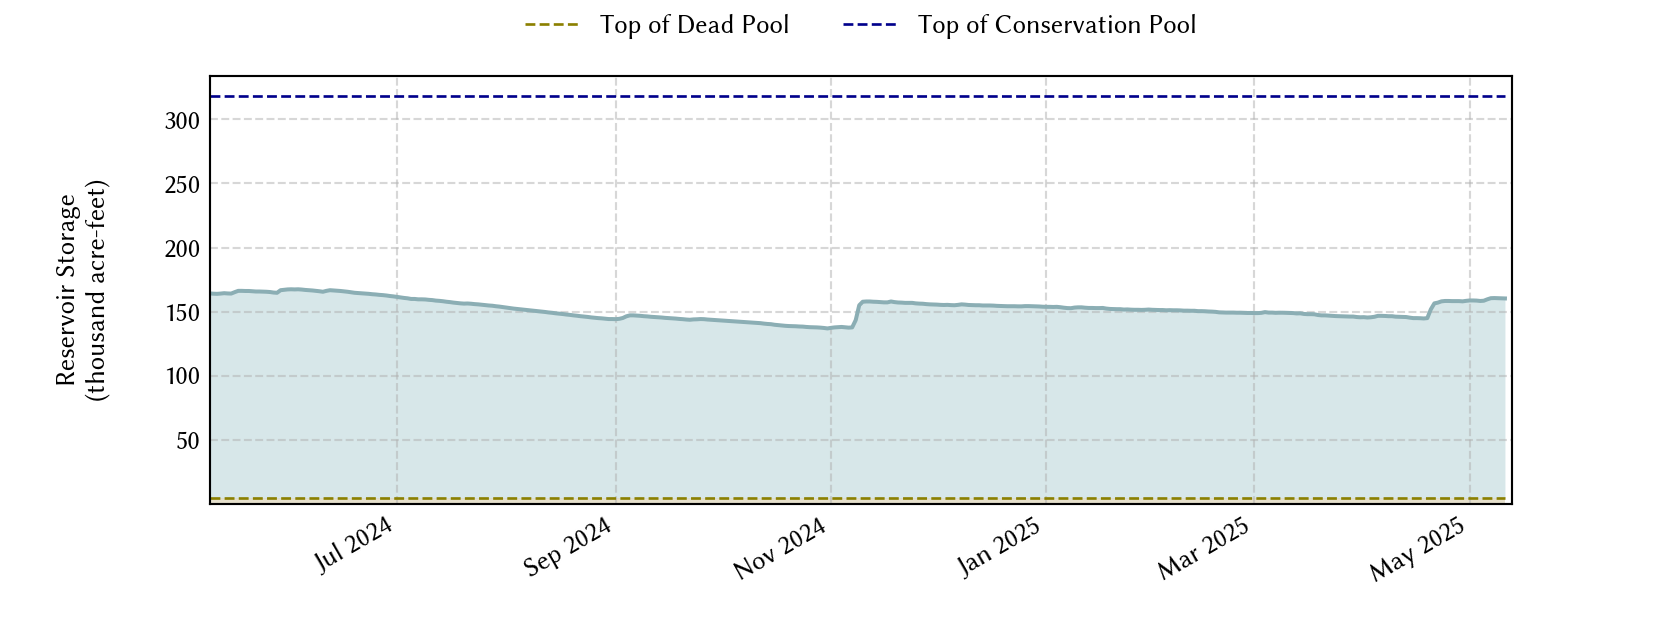Click the navy dashed legend line sample

click(x=871, y=25)
